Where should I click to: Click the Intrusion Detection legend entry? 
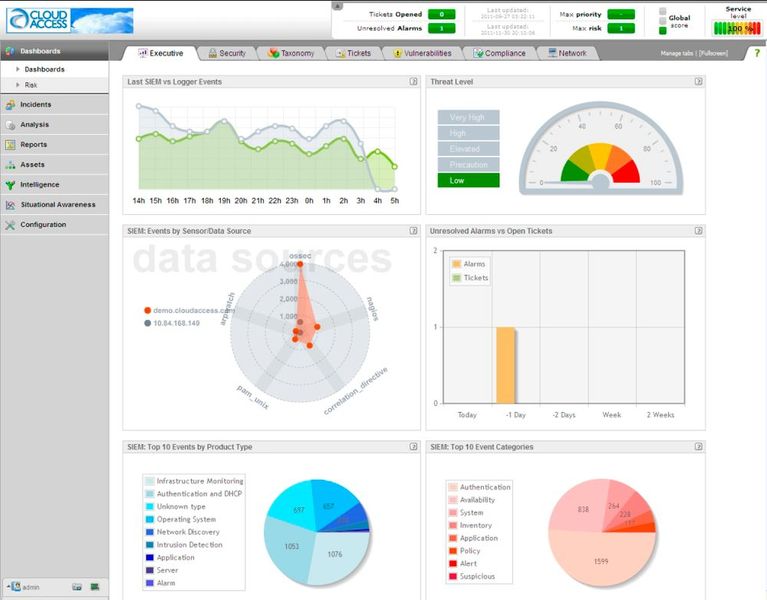[184, 545]
